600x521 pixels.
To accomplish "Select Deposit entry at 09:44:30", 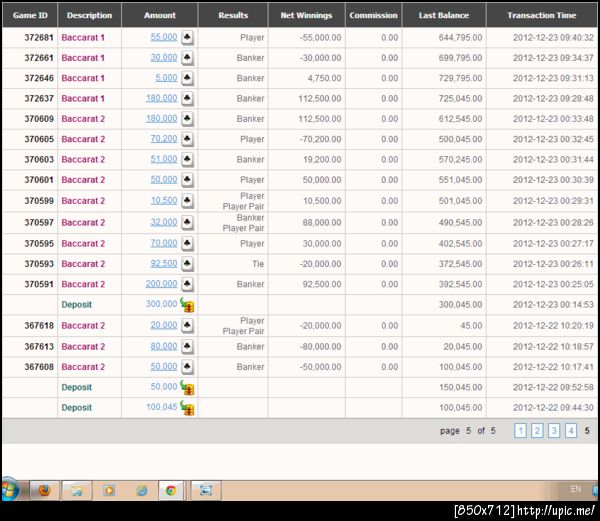I will click(x=77, y=408).
